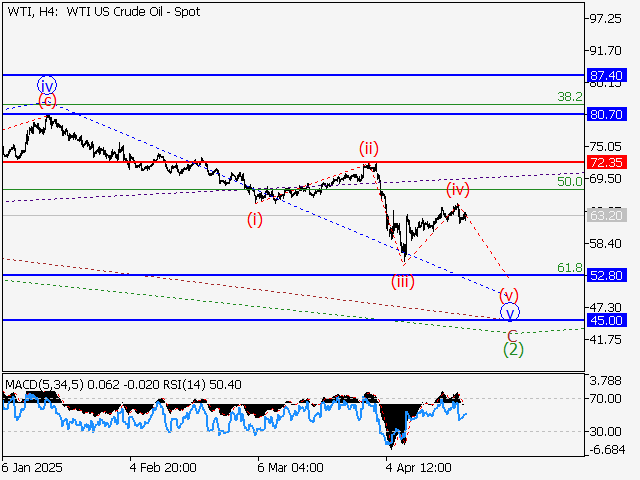Click the 50.0 Fibonacci level label

pos(569,182)
